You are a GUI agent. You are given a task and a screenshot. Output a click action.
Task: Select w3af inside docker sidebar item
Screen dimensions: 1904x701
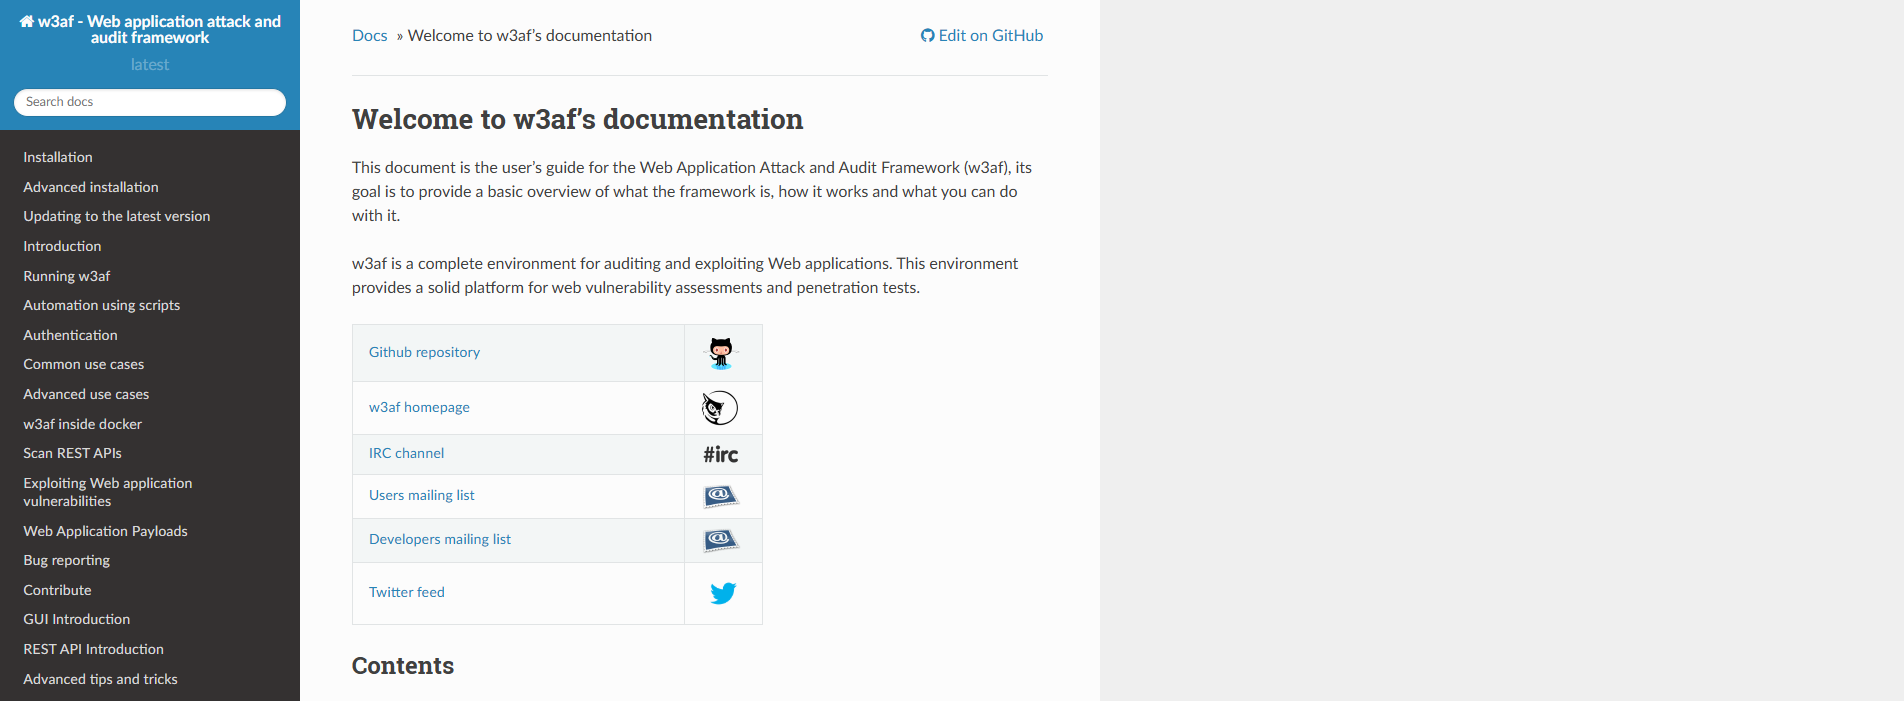(82, 424)
